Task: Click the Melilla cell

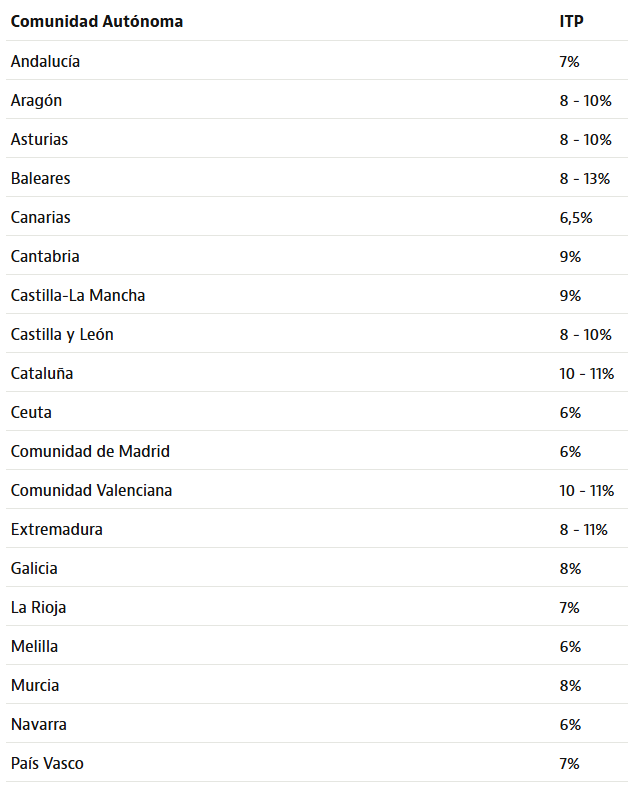Action: (34, 646)
